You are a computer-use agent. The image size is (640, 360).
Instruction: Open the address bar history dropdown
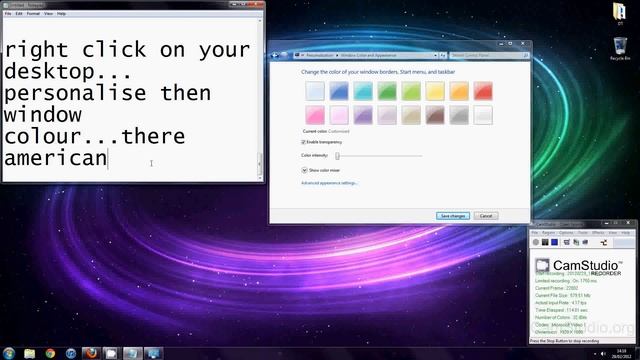(x=436, y=55)
